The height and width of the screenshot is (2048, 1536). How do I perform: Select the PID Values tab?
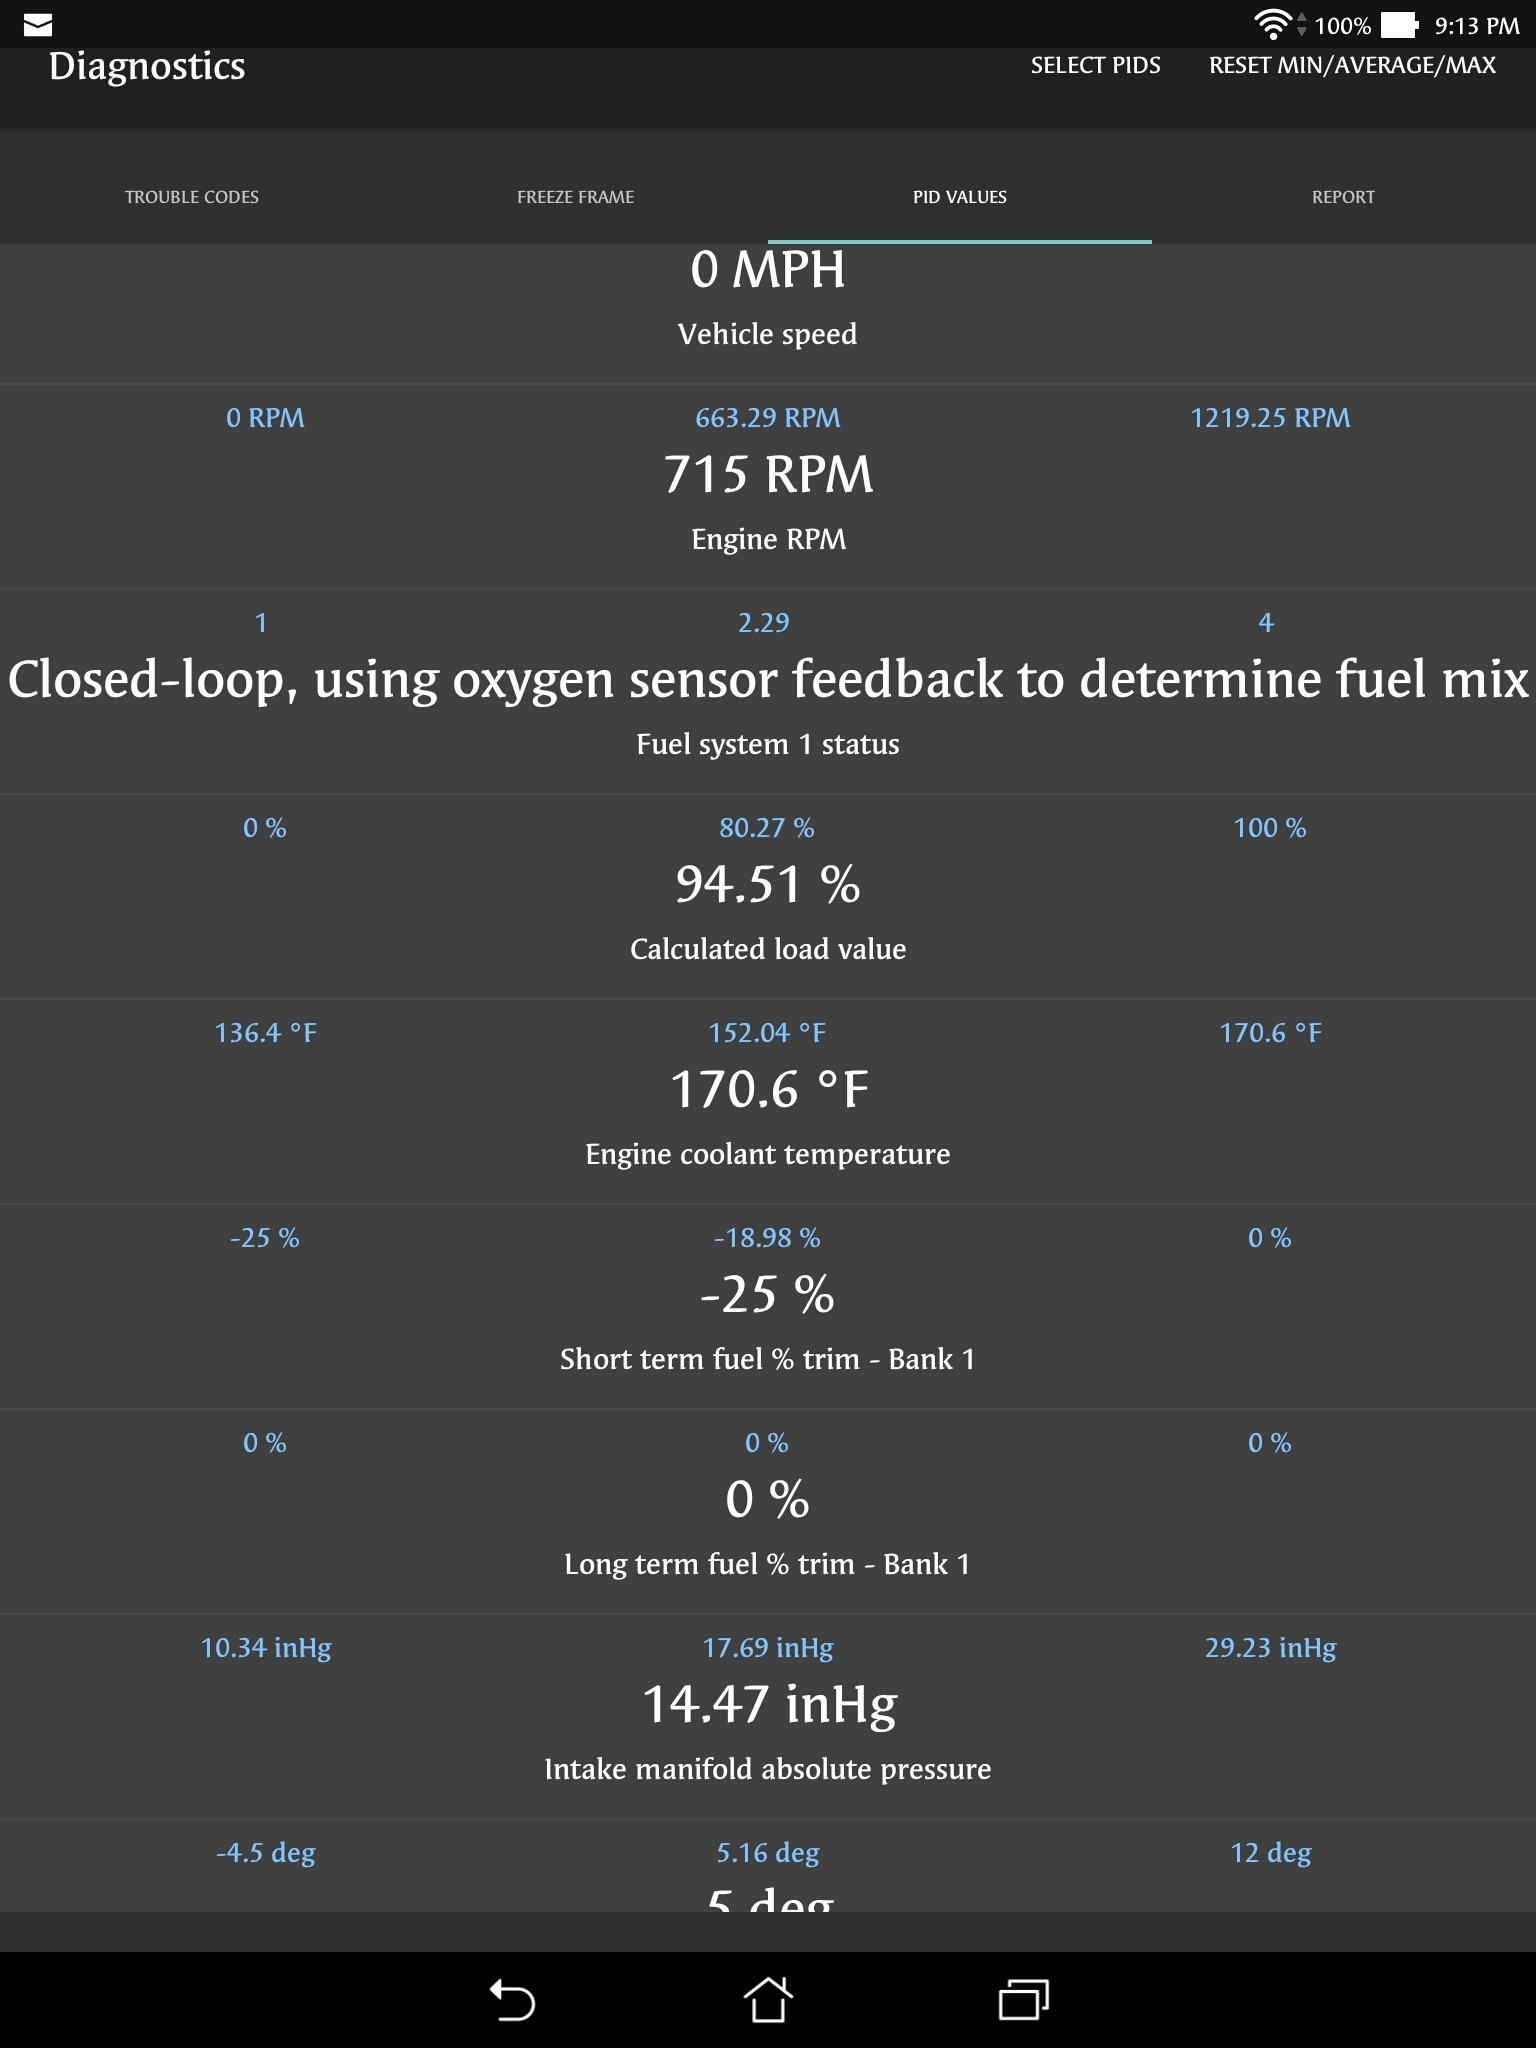click(959, 197)
